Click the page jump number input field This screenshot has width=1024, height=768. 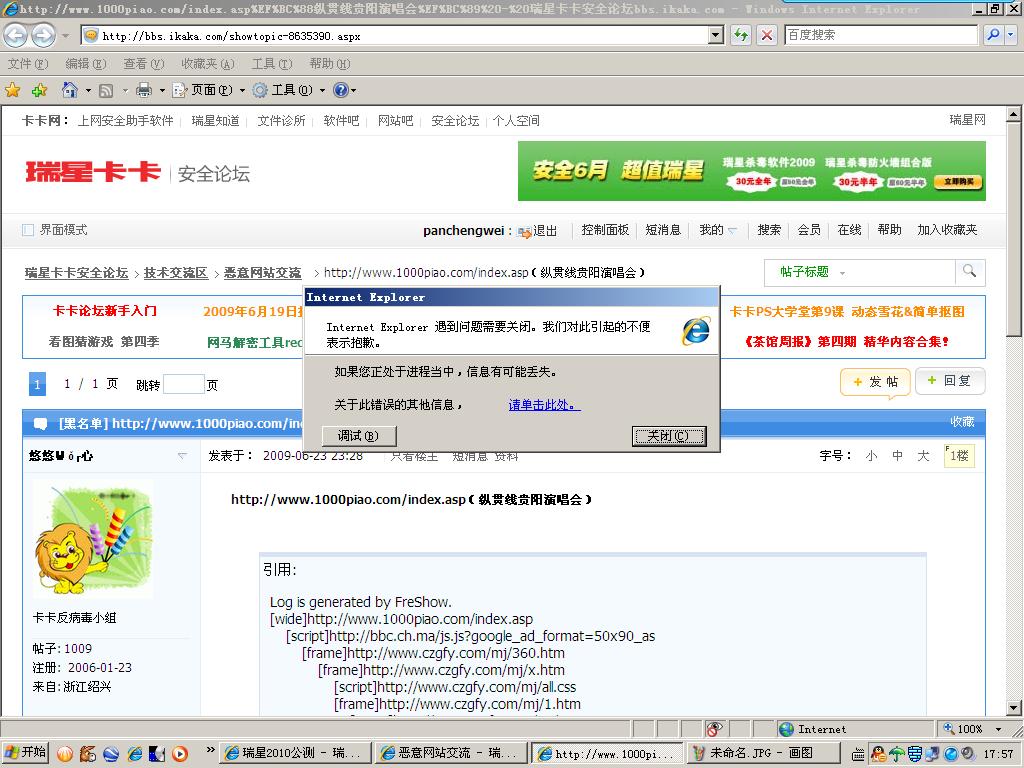pos(184,384)
